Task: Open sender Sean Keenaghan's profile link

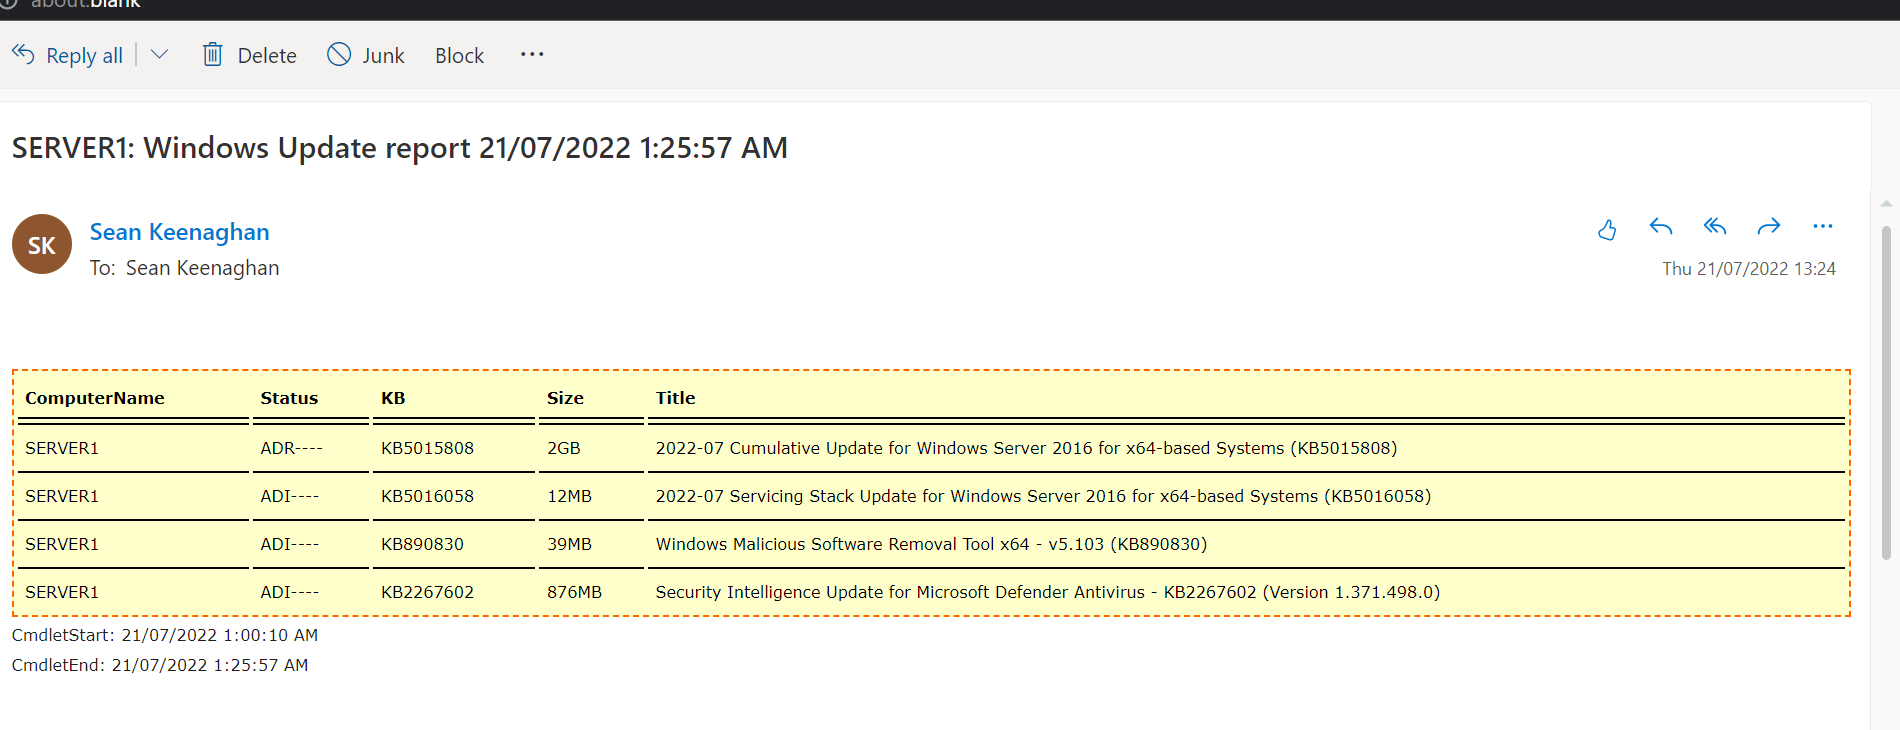Action: tap(179, 232)
